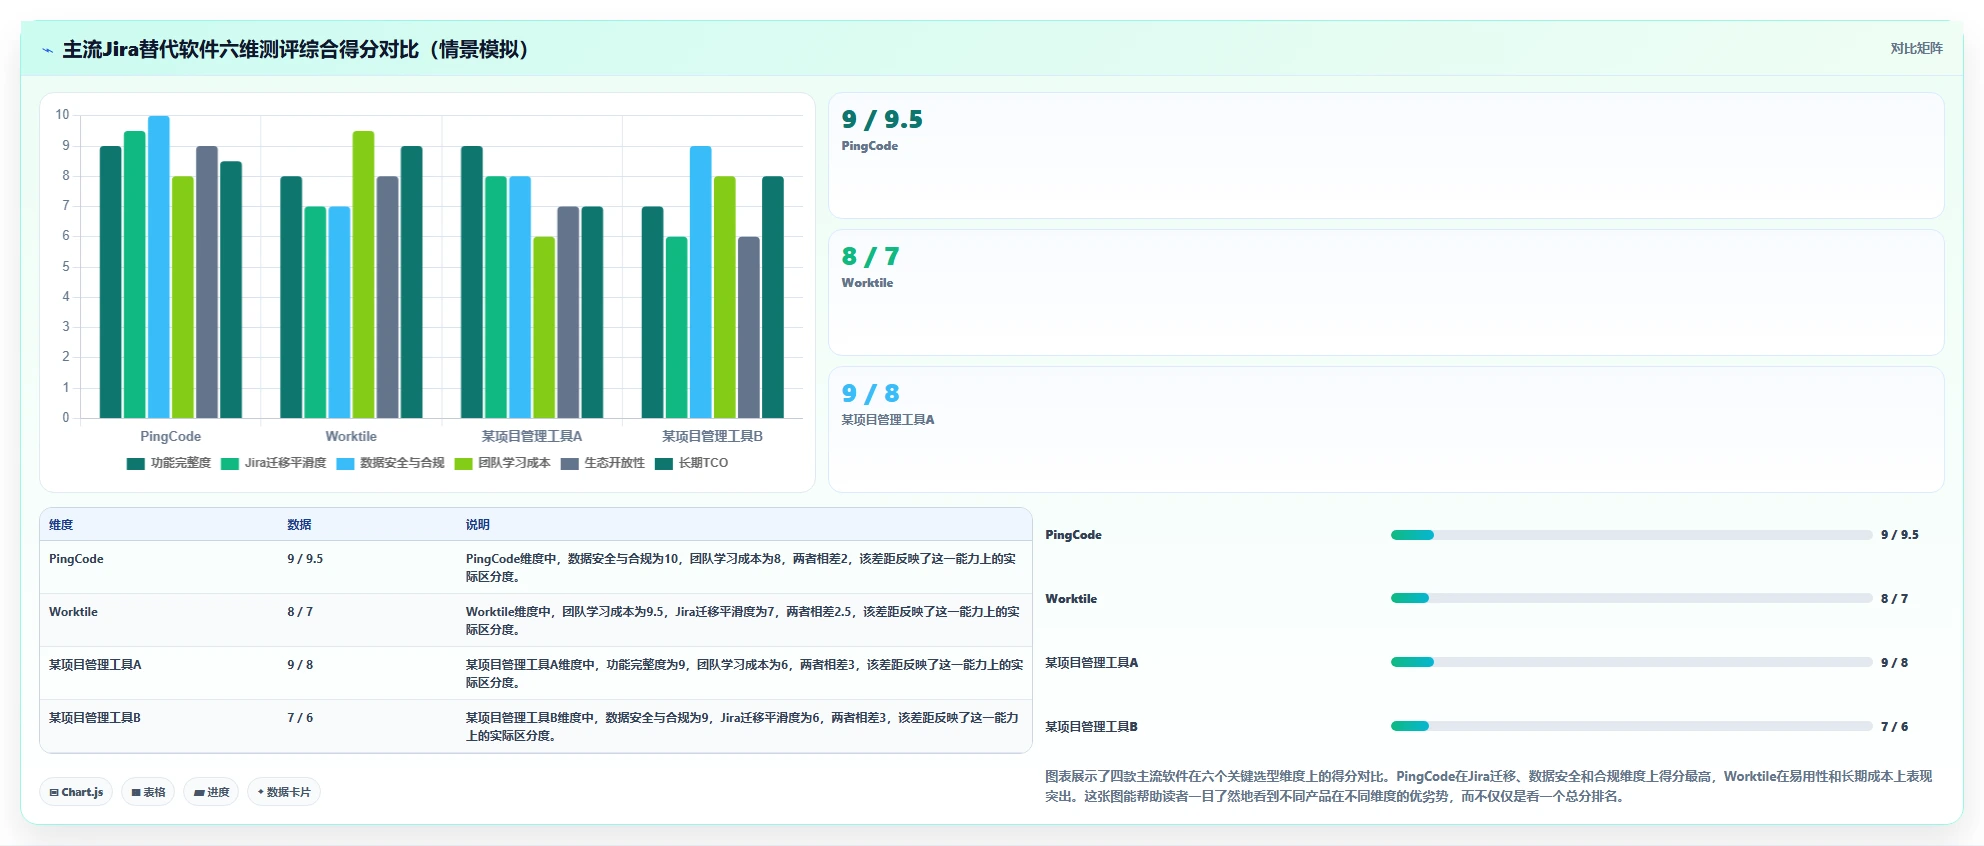Viewport: 1984px width, 846px height.
Task: Click the 9 / 9.5 value beside PingCode progress
Action: pyautogui.click(x=1900, y=535)
